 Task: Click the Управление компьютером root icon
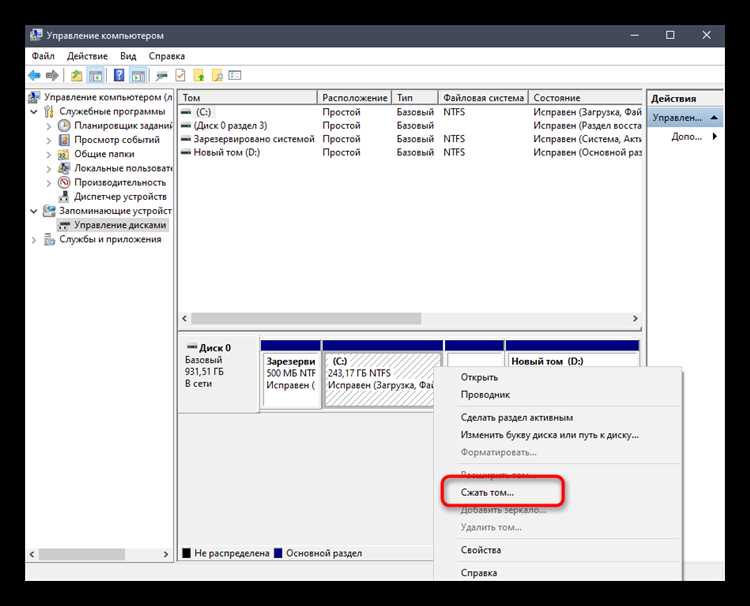click(x=34, y=97)
